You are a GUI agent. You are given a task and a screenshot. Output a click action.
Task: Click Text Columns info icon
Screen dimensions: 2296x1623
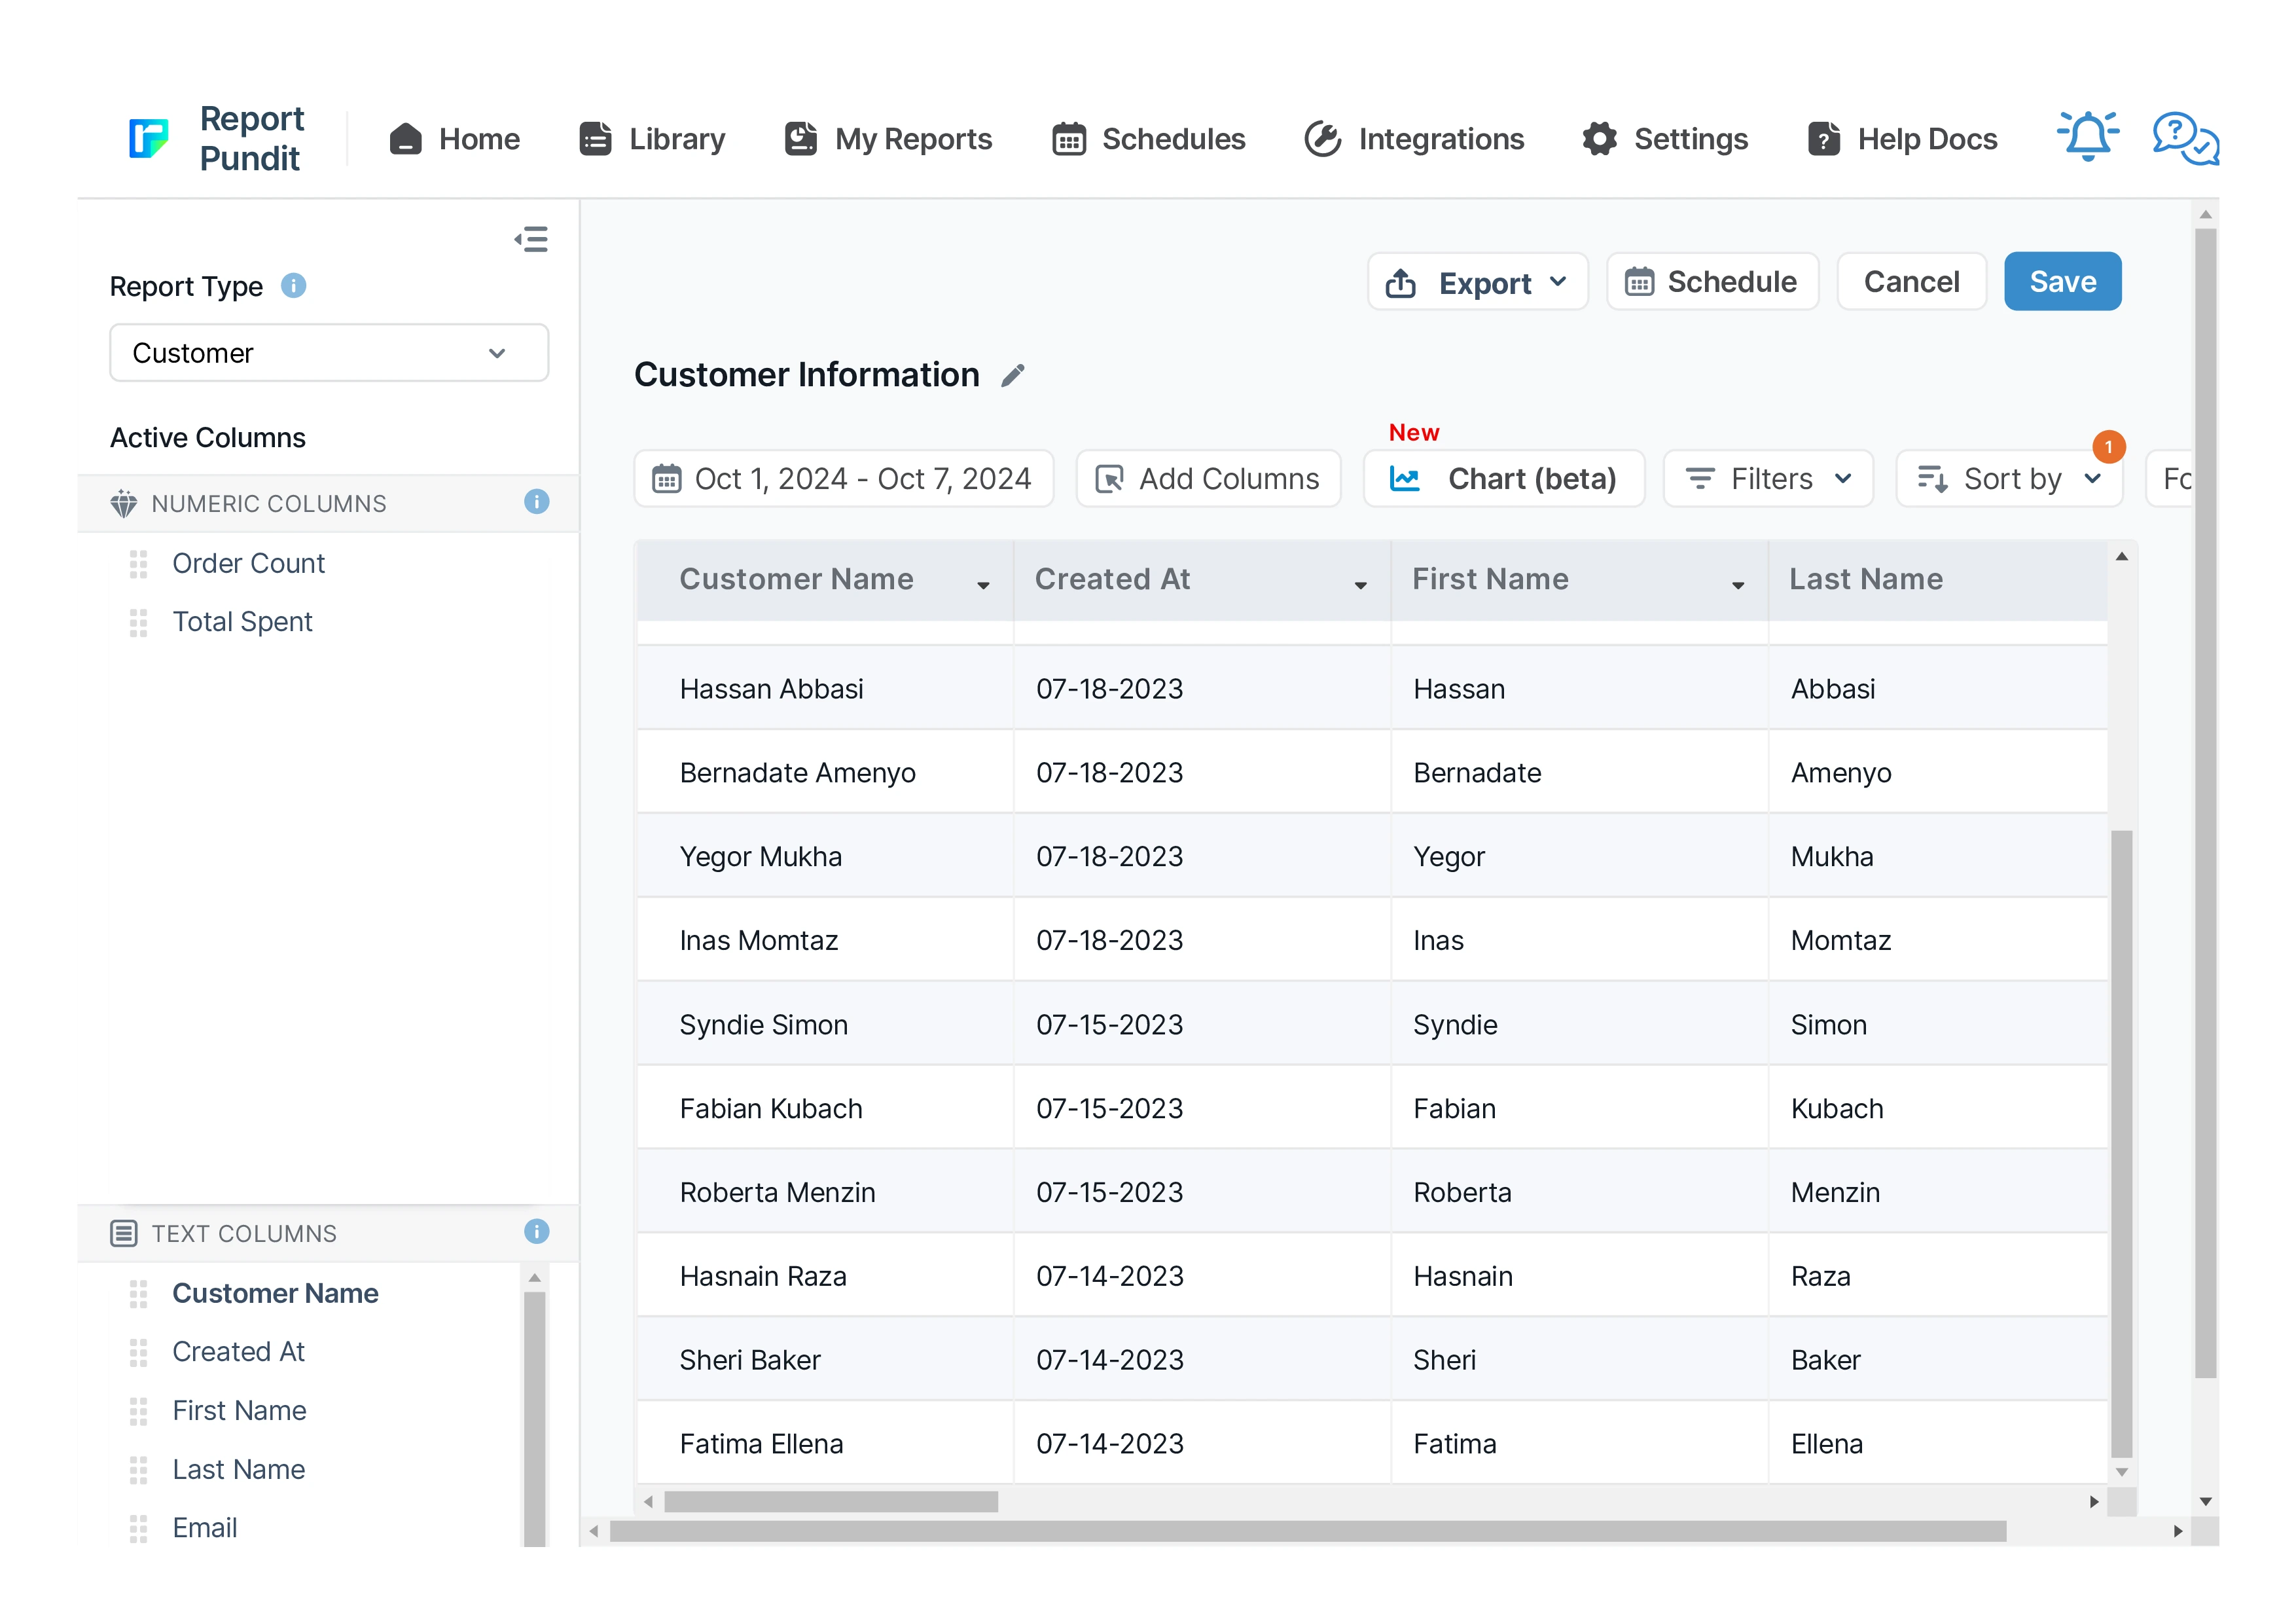coord(536,1232)
